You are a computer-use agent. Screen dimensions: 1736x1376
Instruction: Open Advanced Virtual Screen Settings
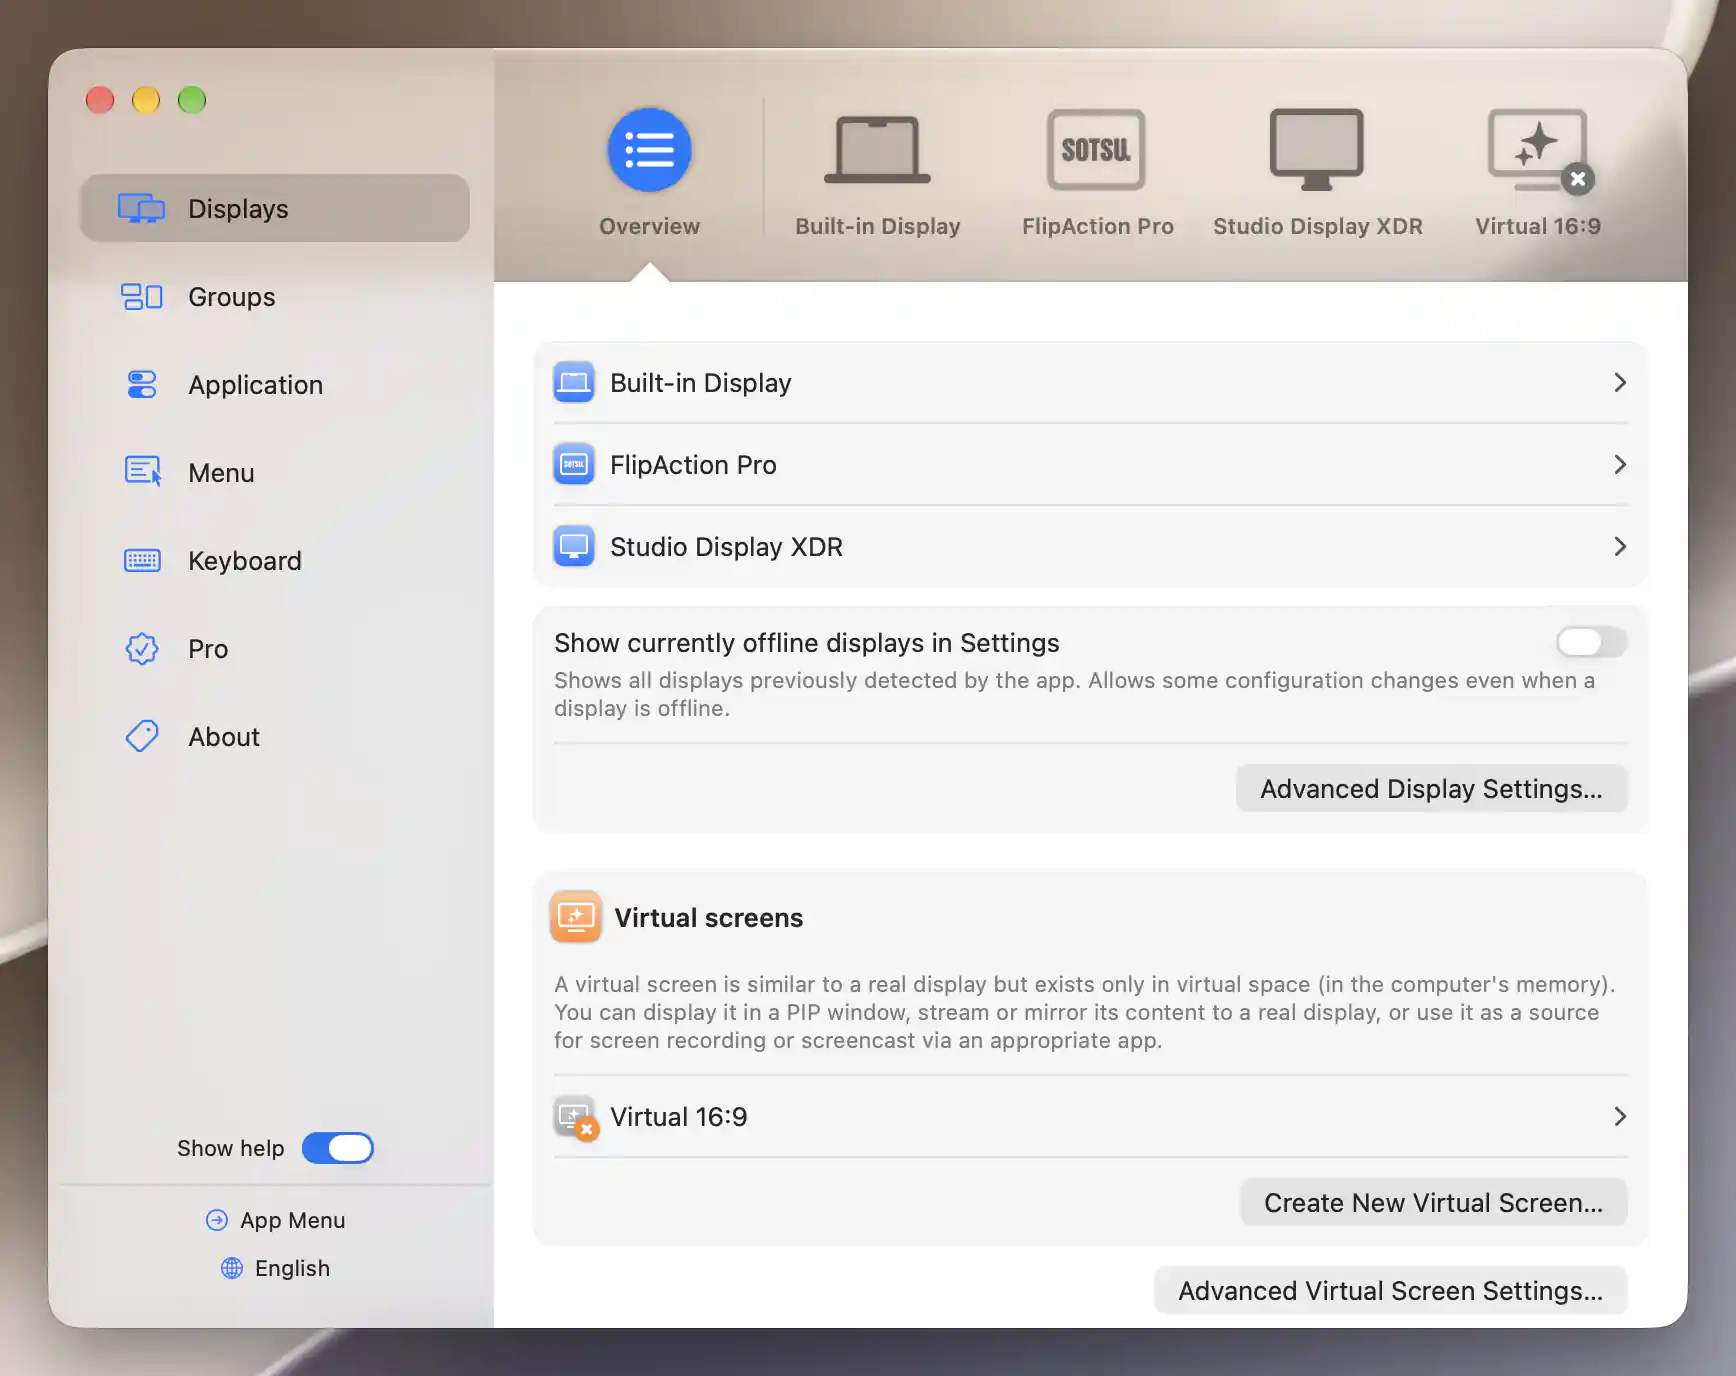(1390, 1291)
